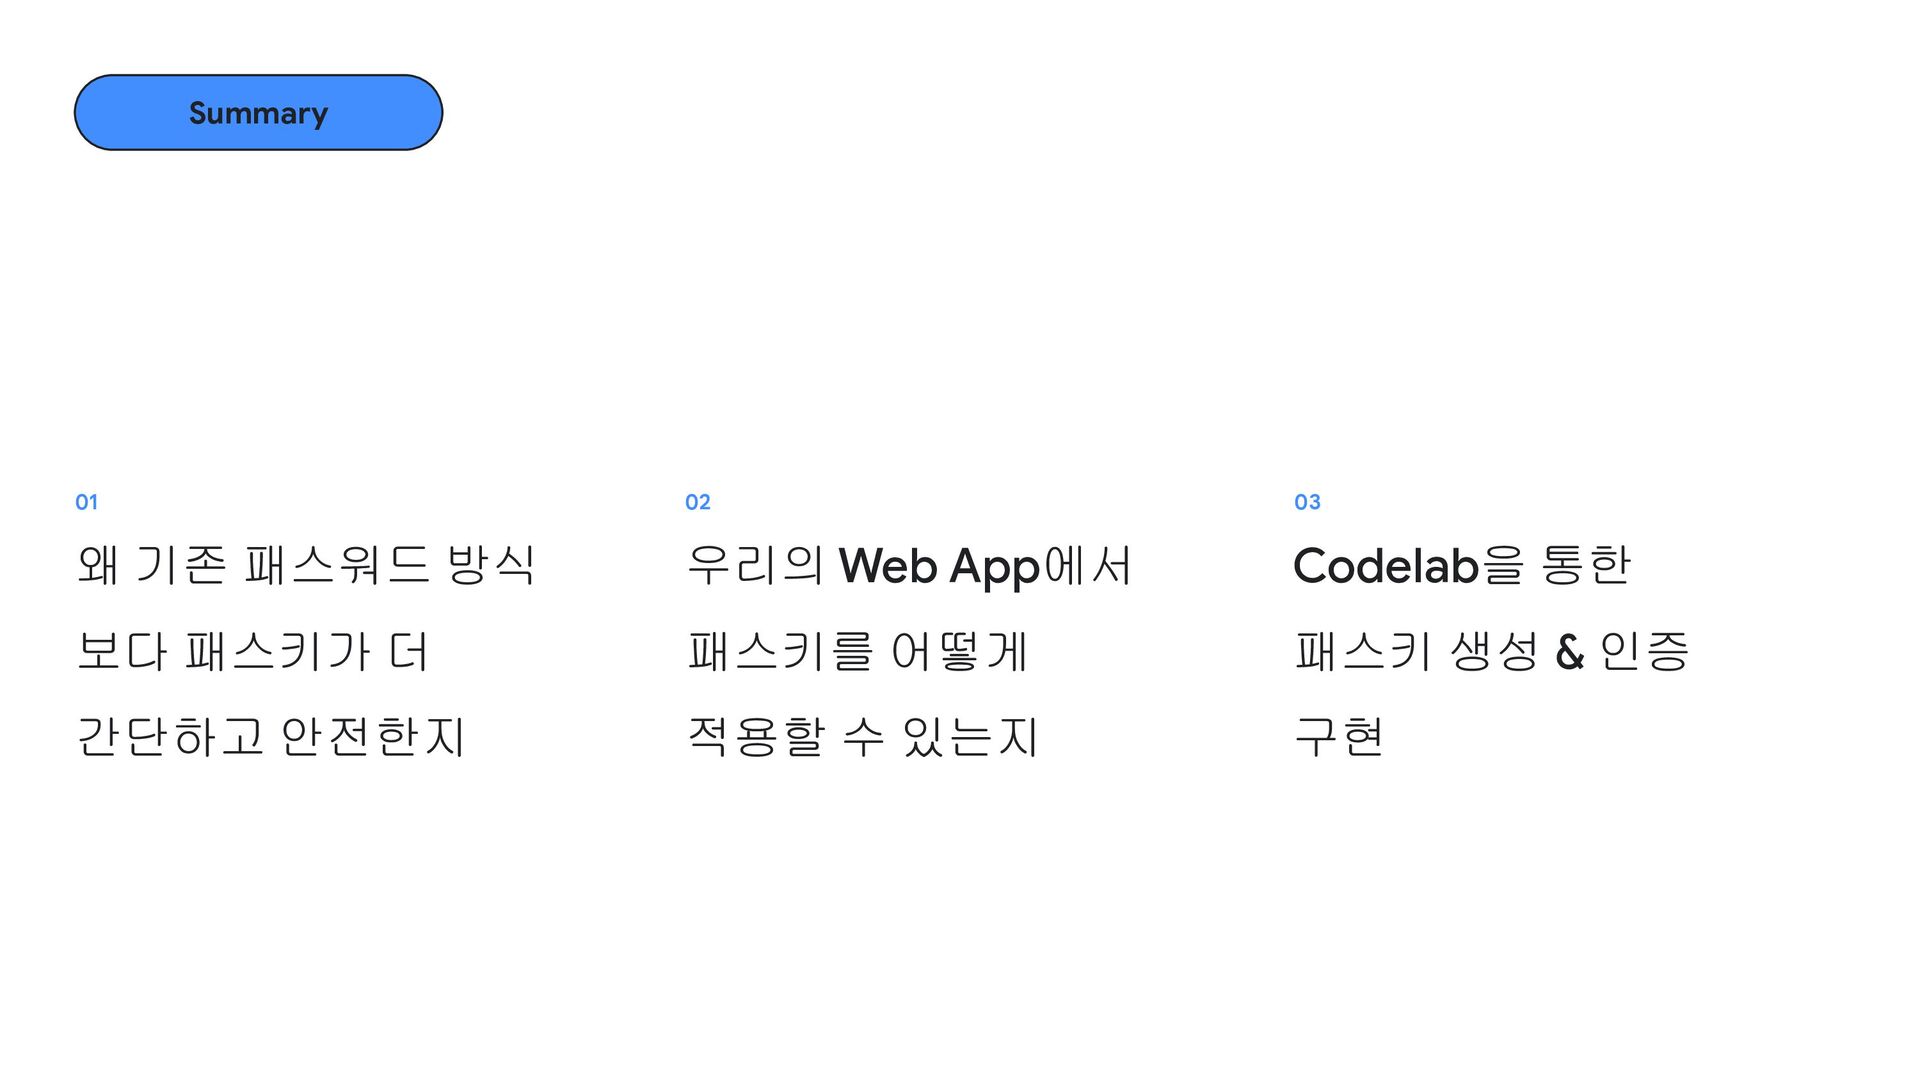Viewport: 1920px width, 1080px height.
Task: Click the word 안전한지
Action: (373, 737)
